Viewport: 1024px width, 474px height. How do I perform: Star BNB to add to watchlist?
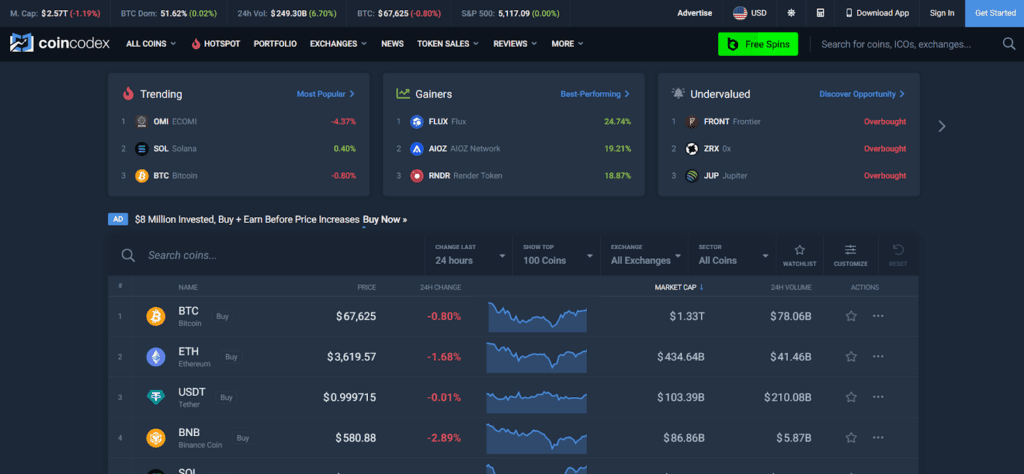tap(851, 437)
